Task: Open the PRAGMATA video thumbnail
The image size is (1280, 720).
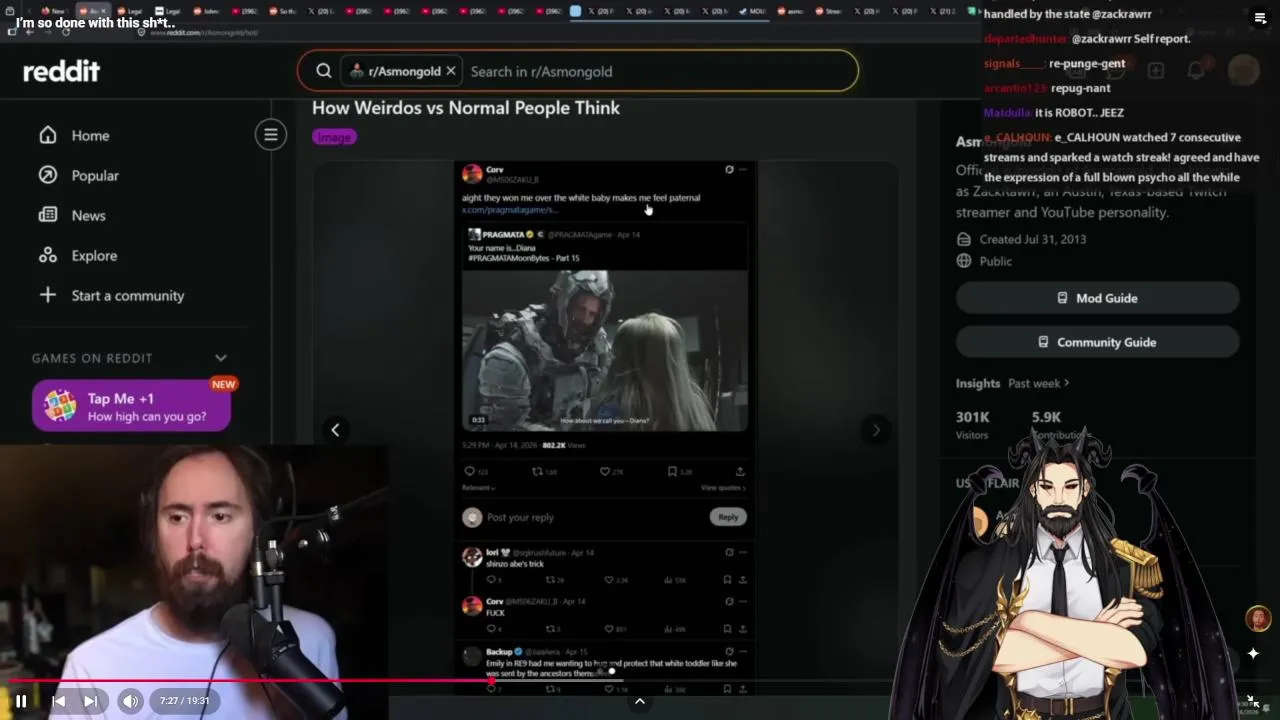Action: click(604, 350)
